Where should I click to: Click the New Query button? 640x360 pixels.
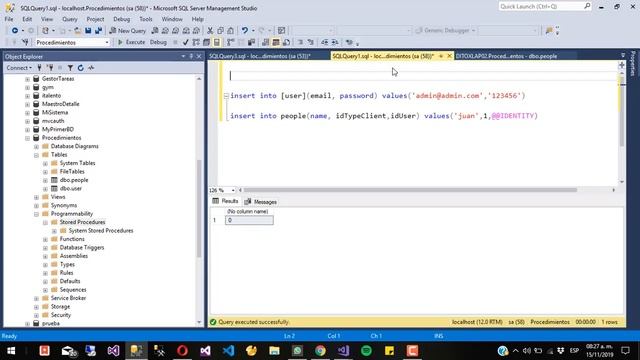[x=128, y=31]
